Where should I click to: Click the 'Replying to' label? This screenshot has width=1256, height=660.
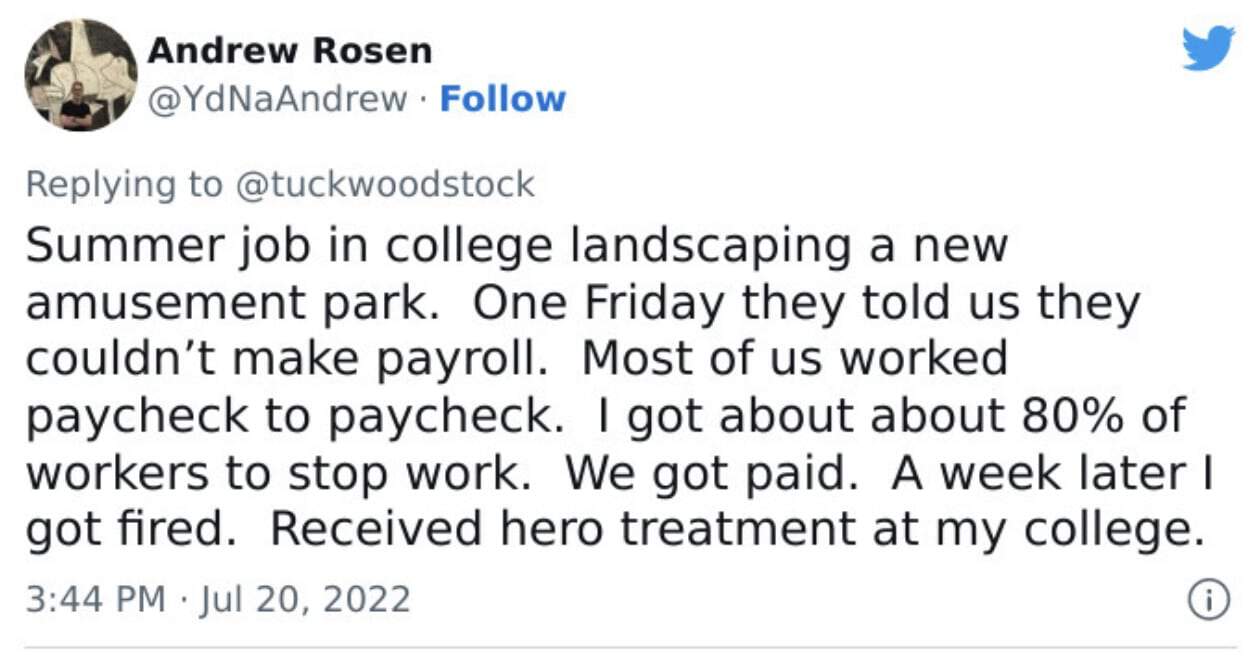(125, 184)
